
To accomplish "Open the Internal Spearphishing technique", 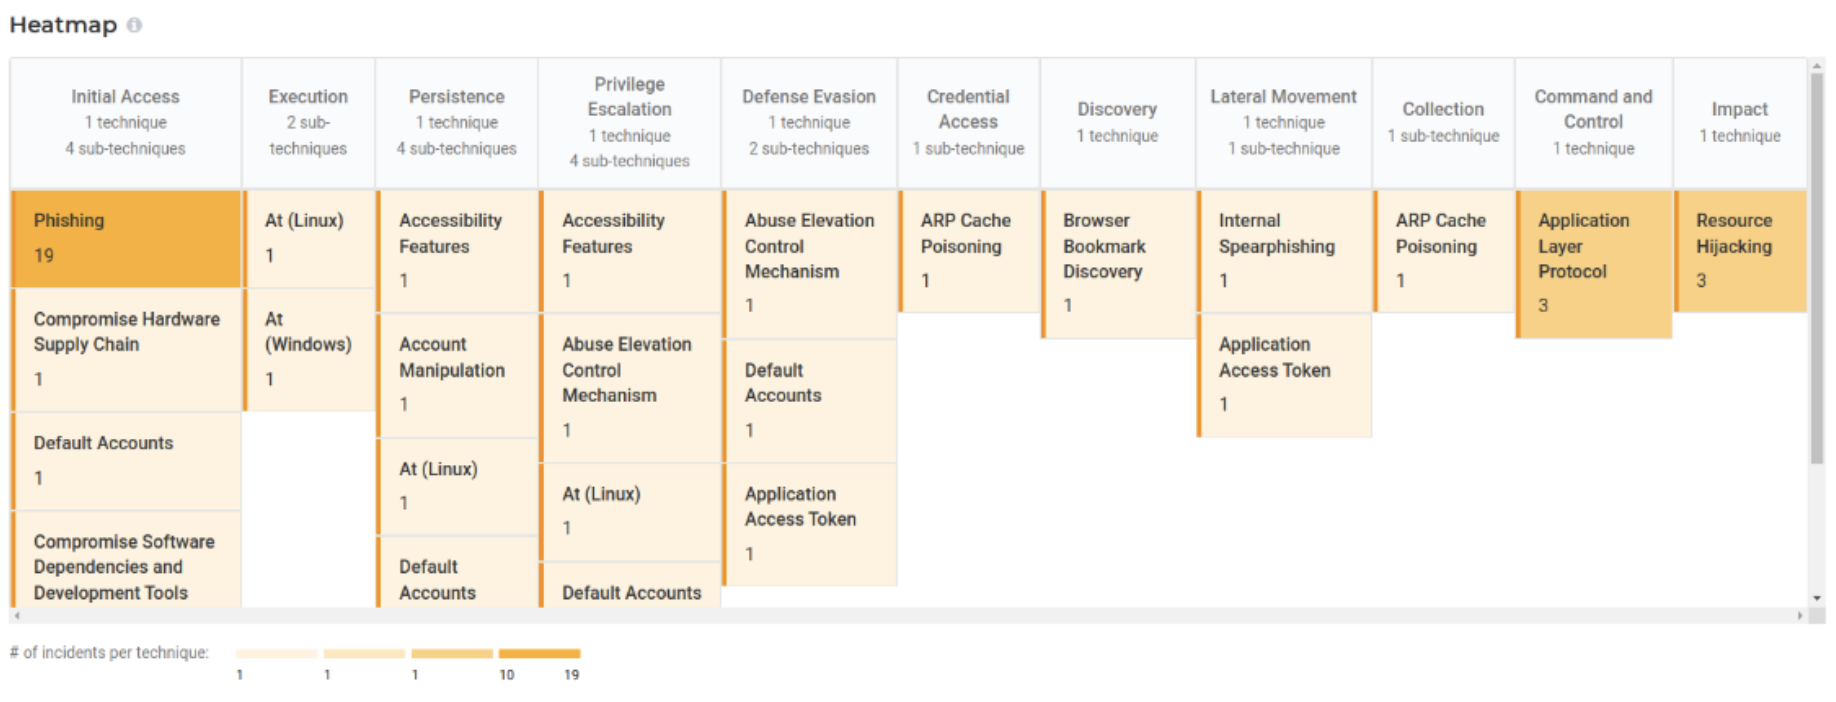I will pyautogui.click(x=1284, y=250).
